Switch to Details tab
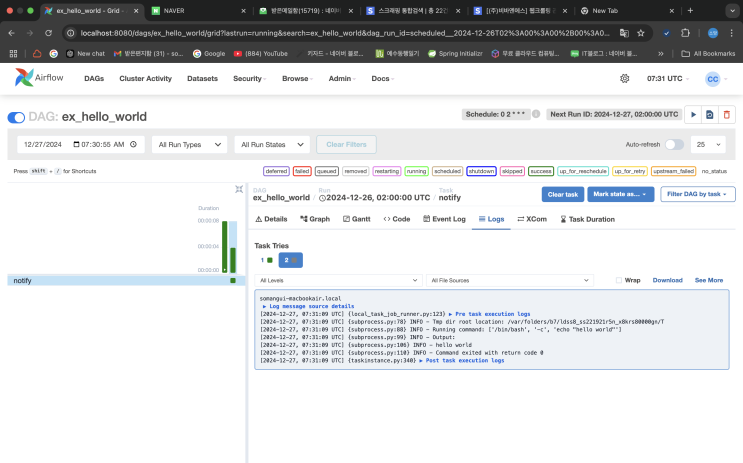The width and height of the screenshot is (743, 463). point(271,219)
